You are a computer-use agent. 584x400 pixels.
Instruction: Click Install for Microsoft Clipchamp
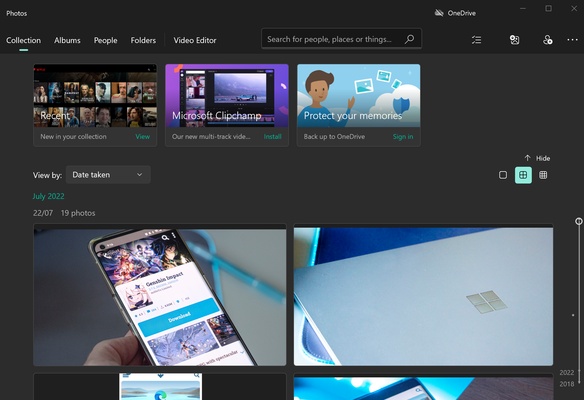[x=273, y=137]
